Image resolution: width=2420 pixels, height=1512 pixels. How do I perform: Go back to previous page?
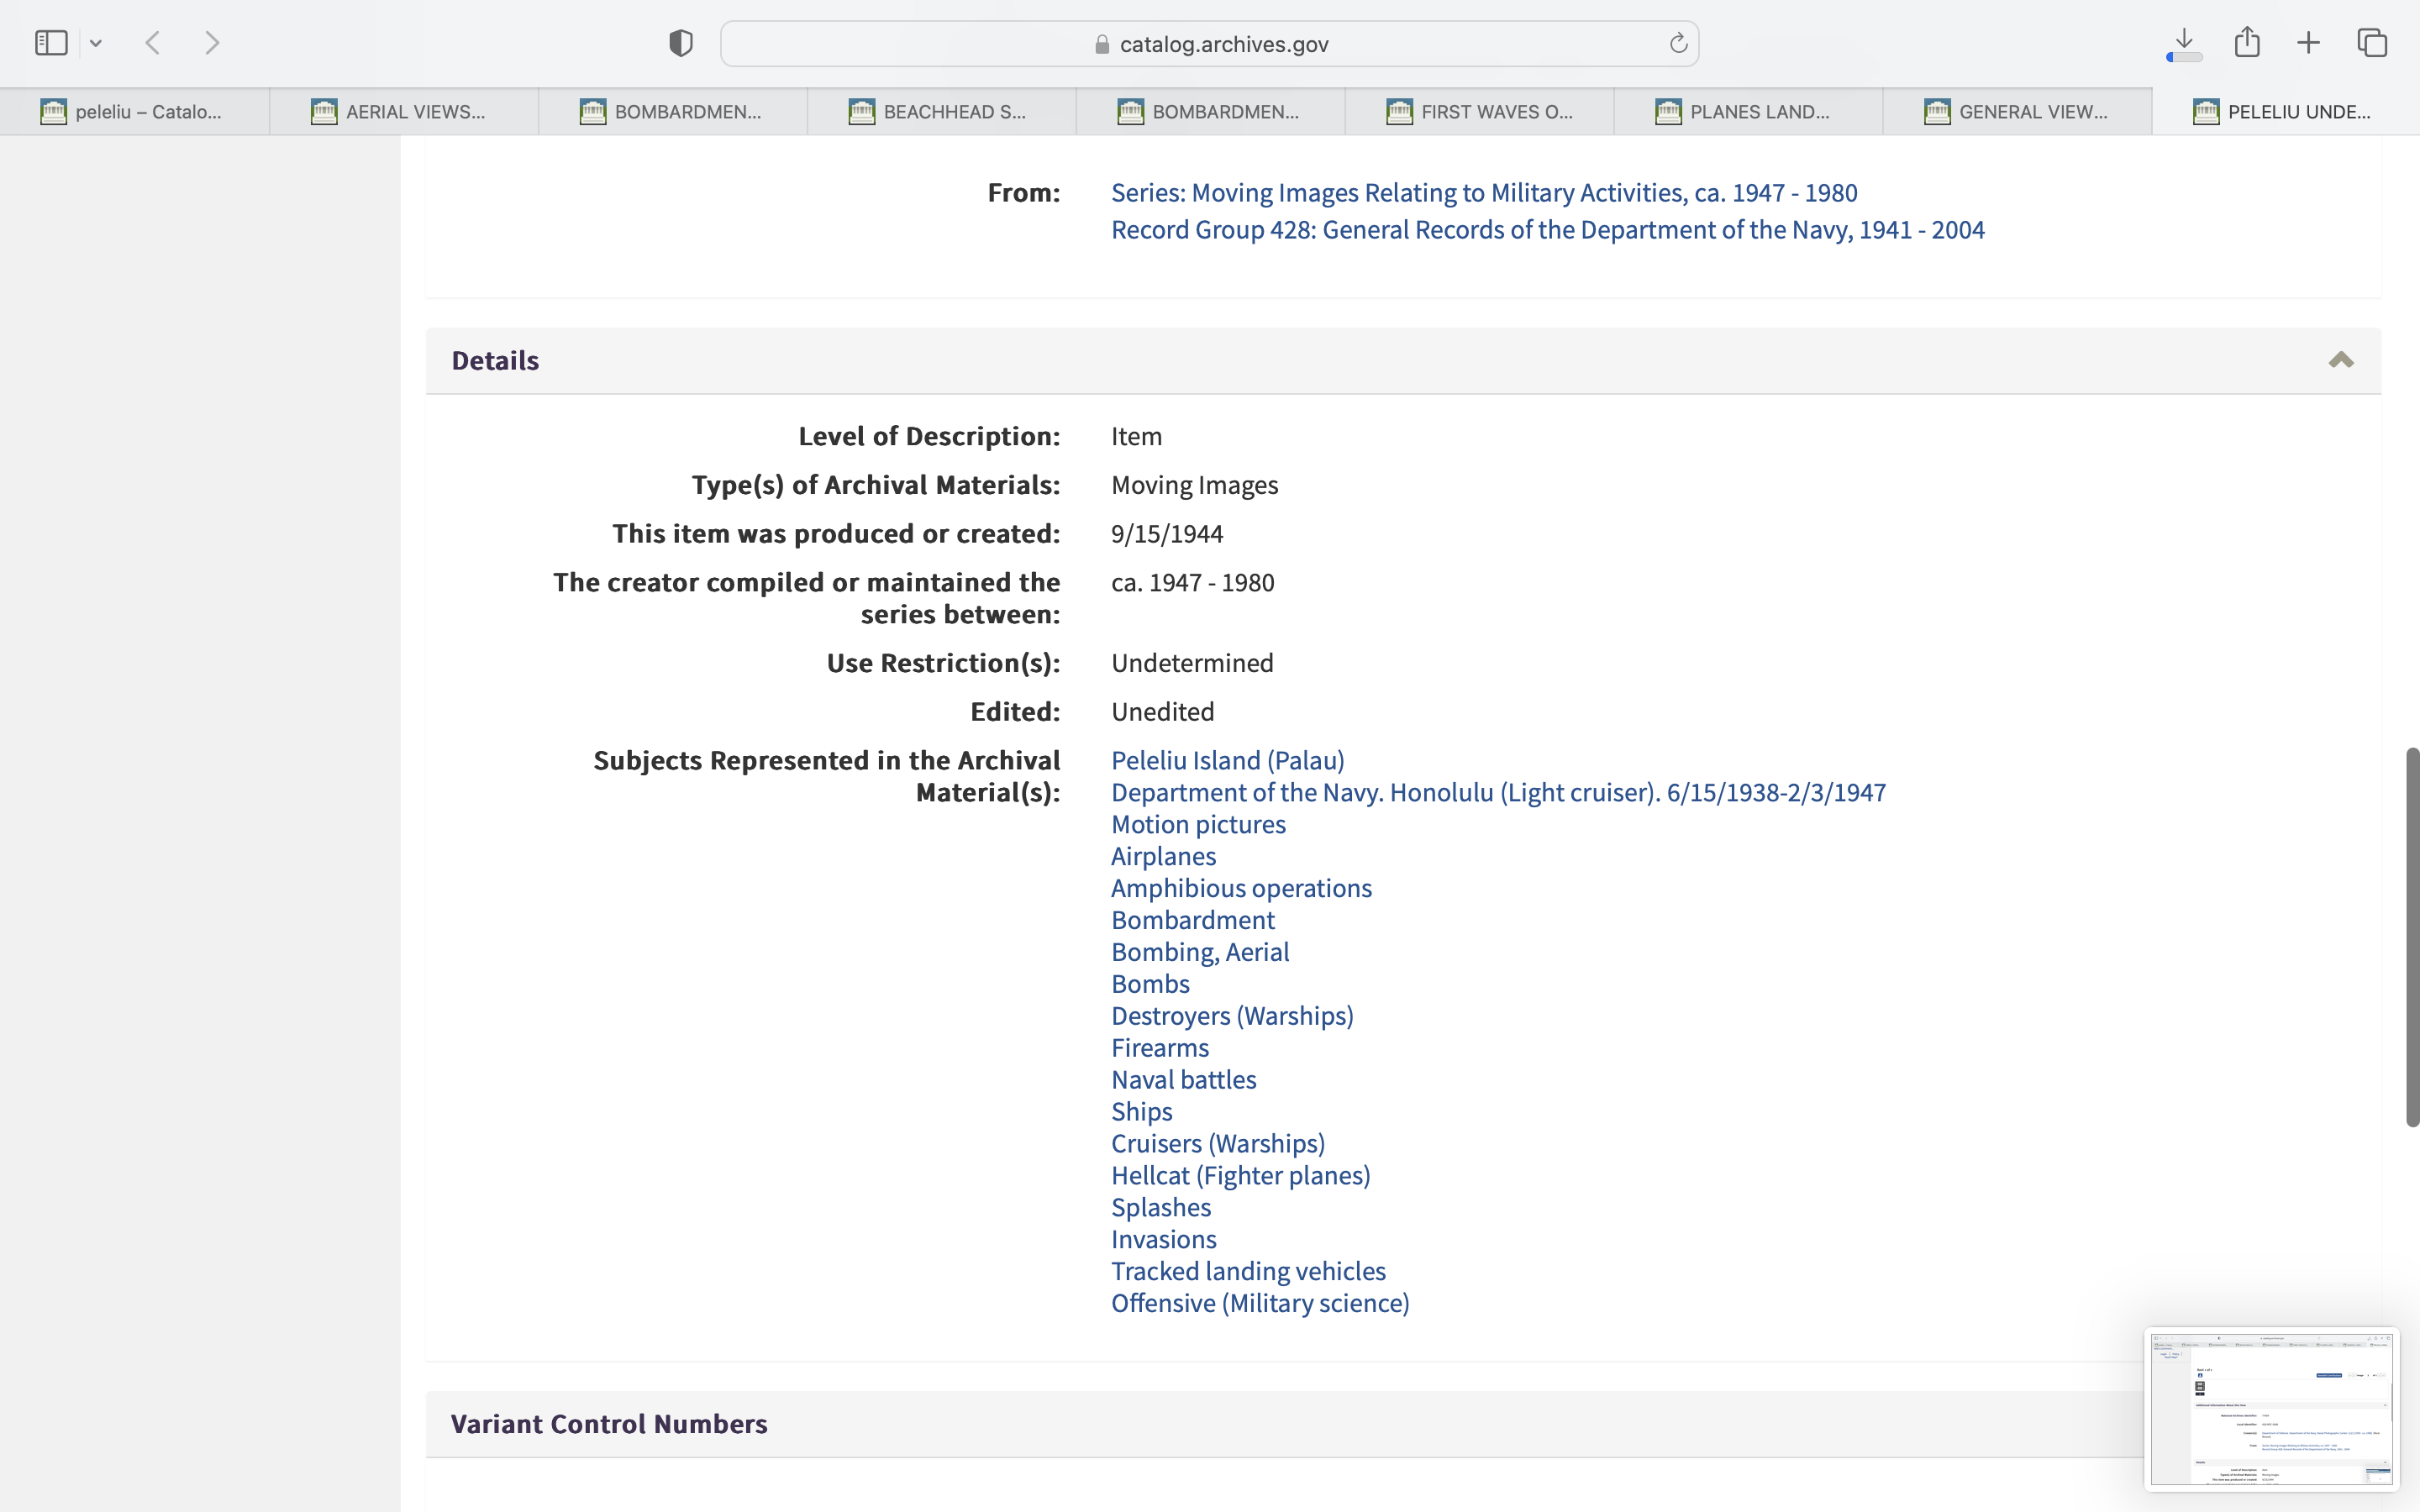153,43
